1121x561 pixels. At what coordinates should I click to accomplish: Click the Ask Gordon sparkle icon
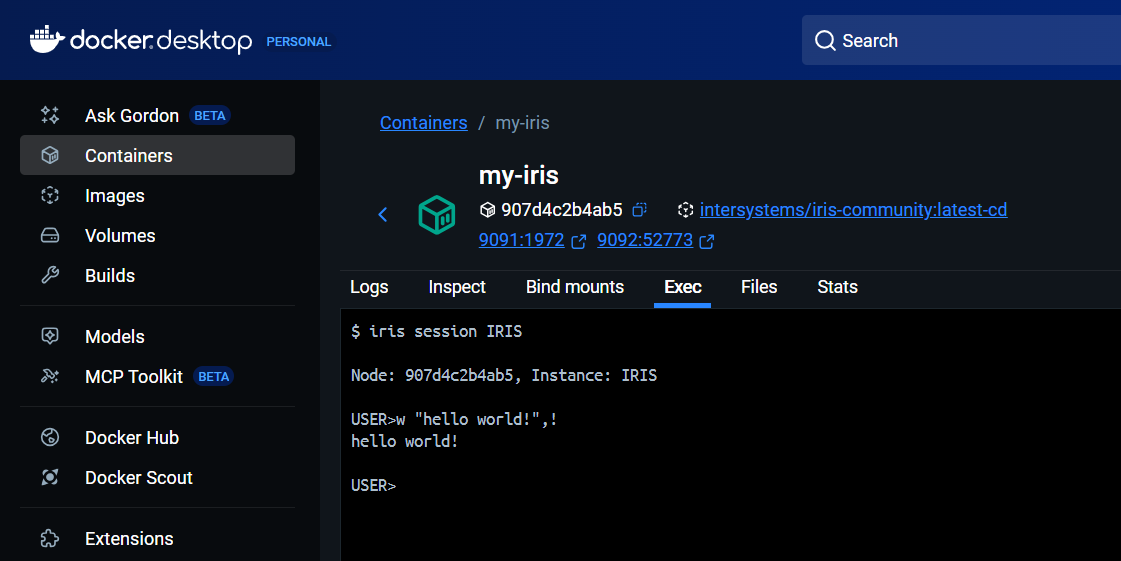pos(50,116)
